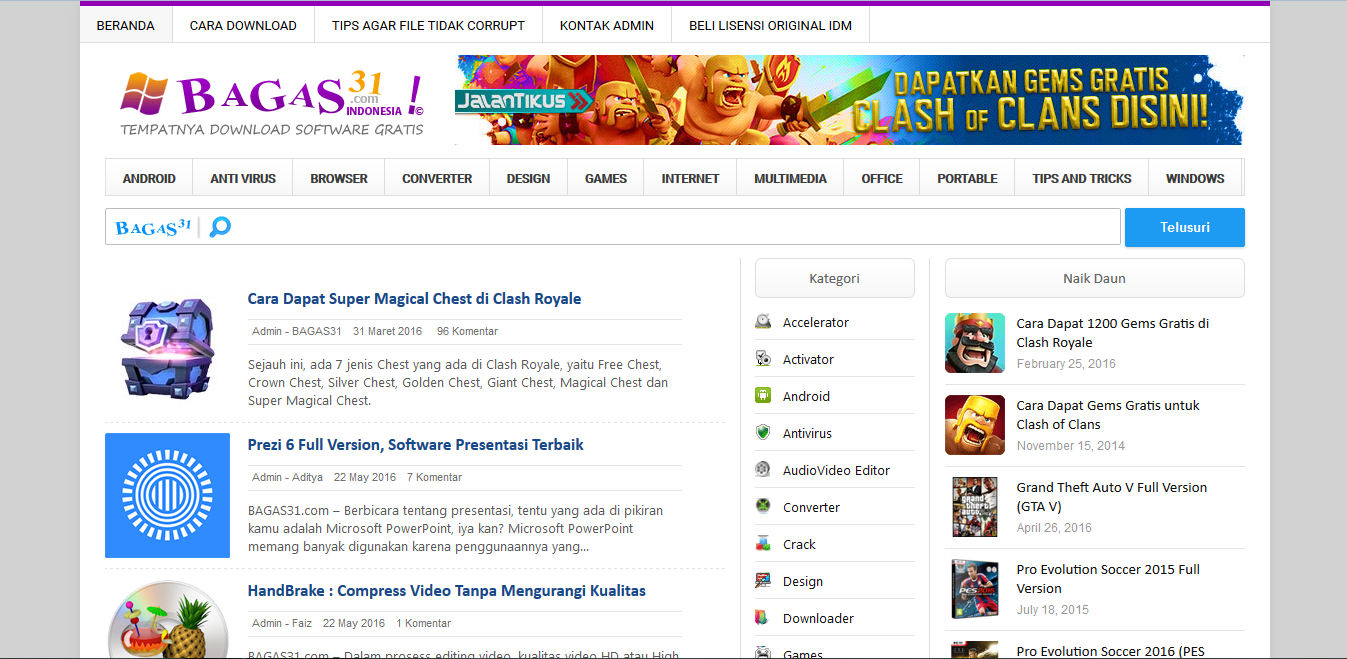Click the Converter category sidebar link
1347x659 pixels.
pyautogui.click(x=811, y=508)
